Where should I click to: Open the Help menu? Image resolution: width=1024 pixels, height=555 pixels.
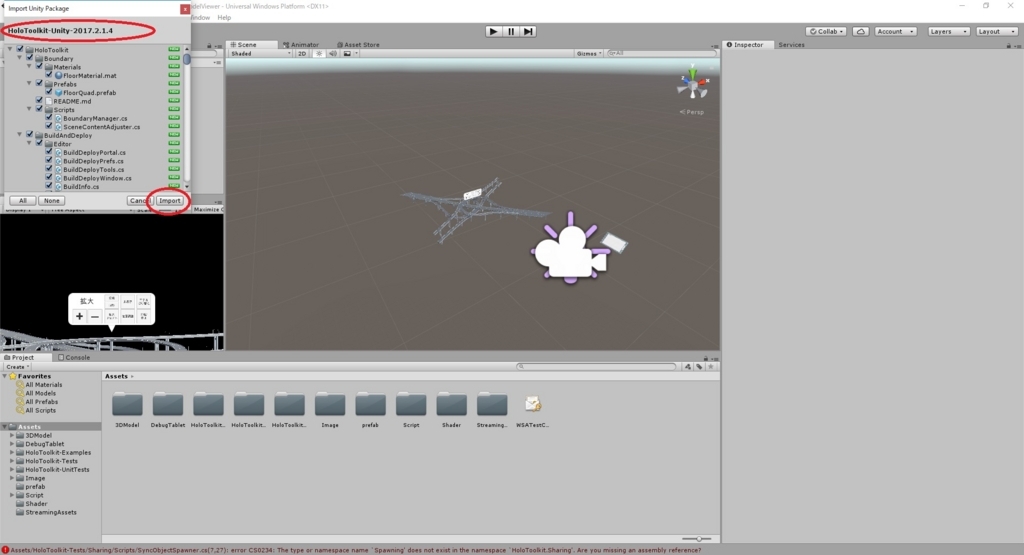tap(224, 18)
